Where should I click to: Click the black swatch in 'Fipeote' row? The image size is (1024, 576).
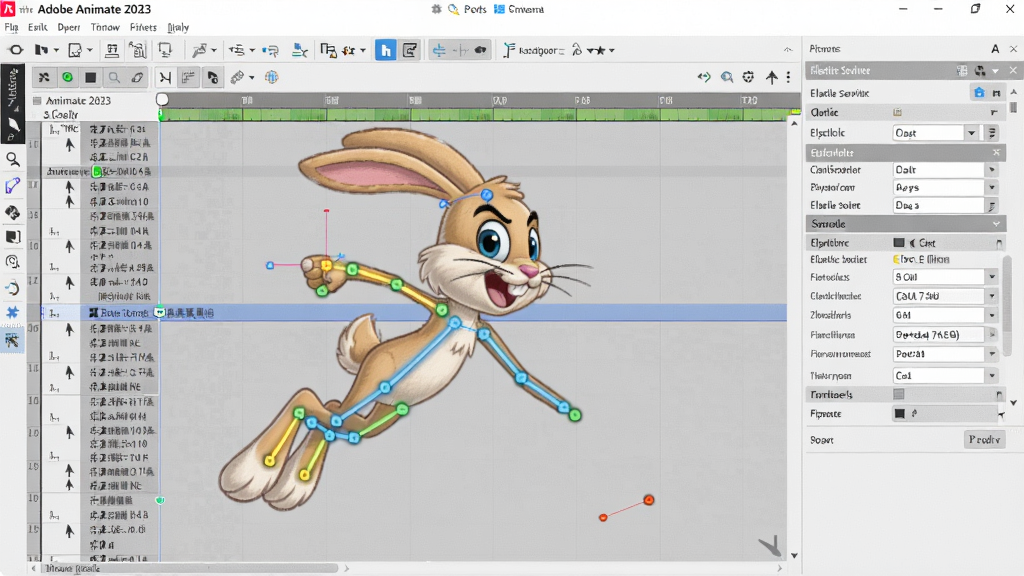(899, 413)
